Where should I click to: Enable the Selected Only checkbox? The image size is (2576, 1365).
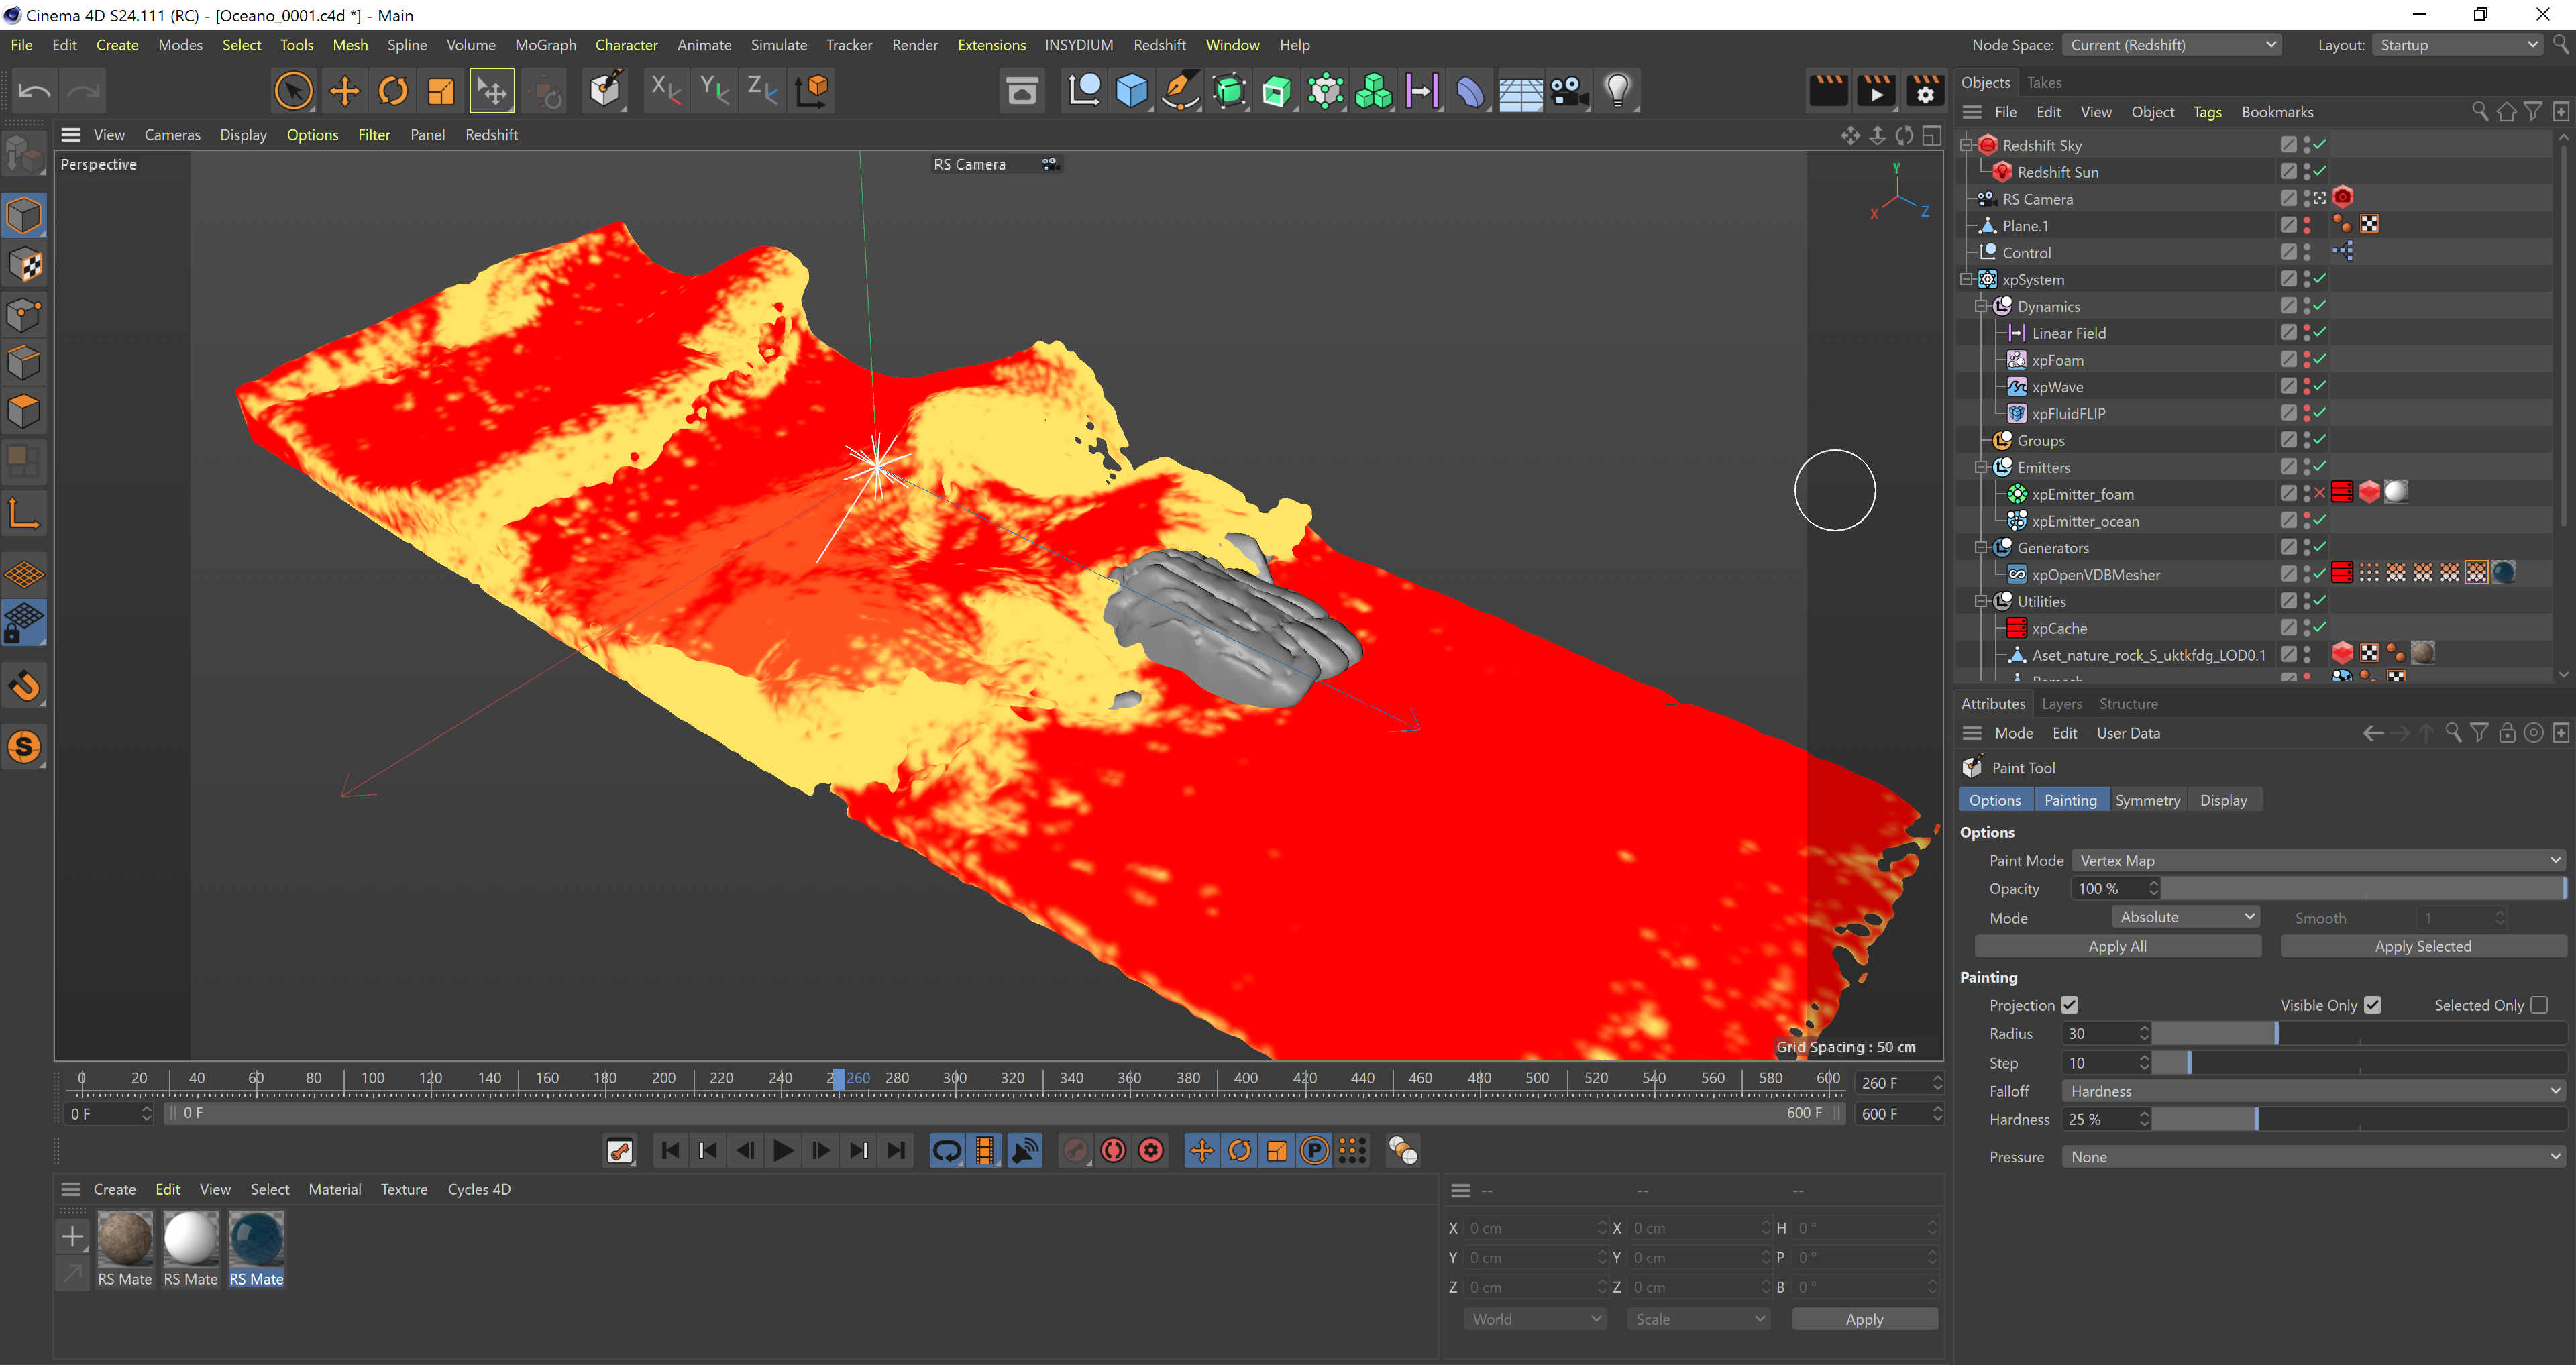click(2538, 1005)
